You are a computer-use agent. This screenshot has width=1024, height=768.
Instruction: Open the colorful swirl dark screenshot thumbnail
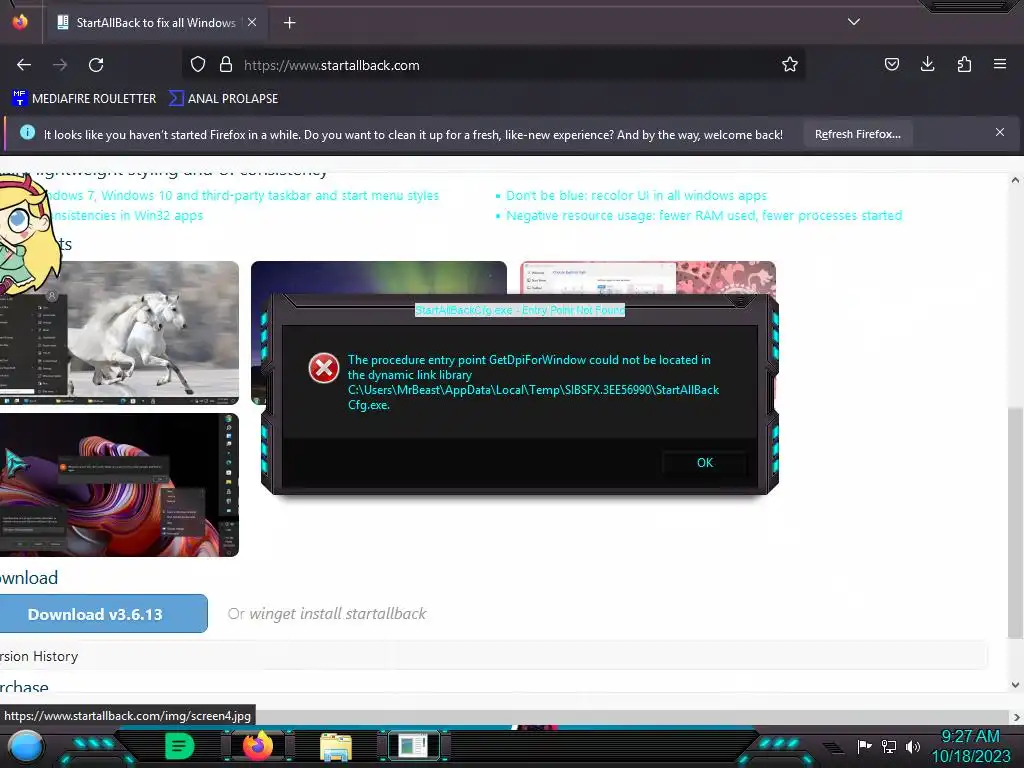pos(120,485)
